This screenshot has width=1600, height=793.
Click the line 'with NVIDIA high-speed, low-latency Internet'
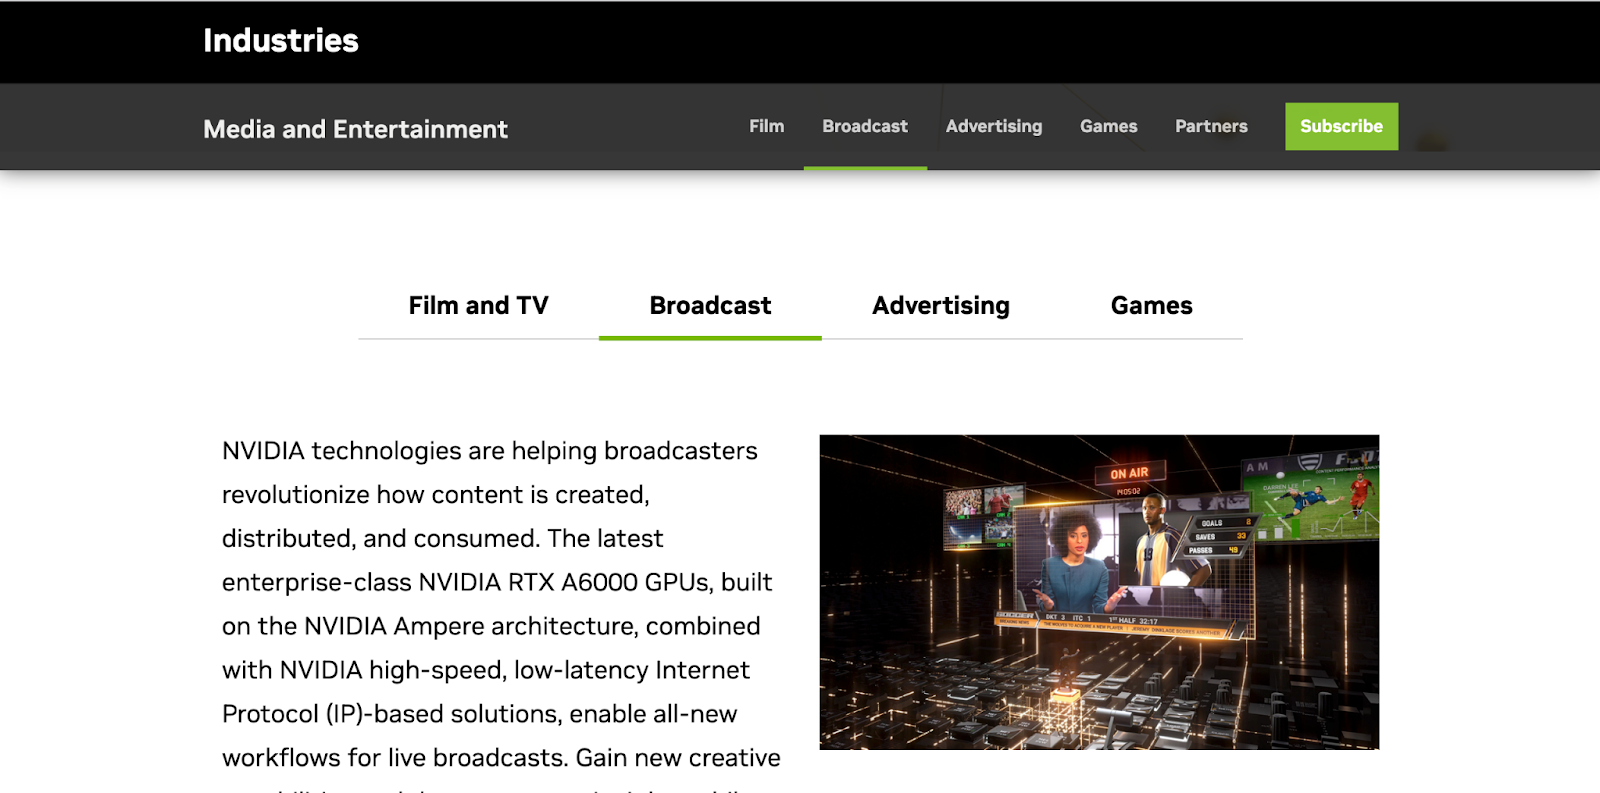click(x=486, y=670)
